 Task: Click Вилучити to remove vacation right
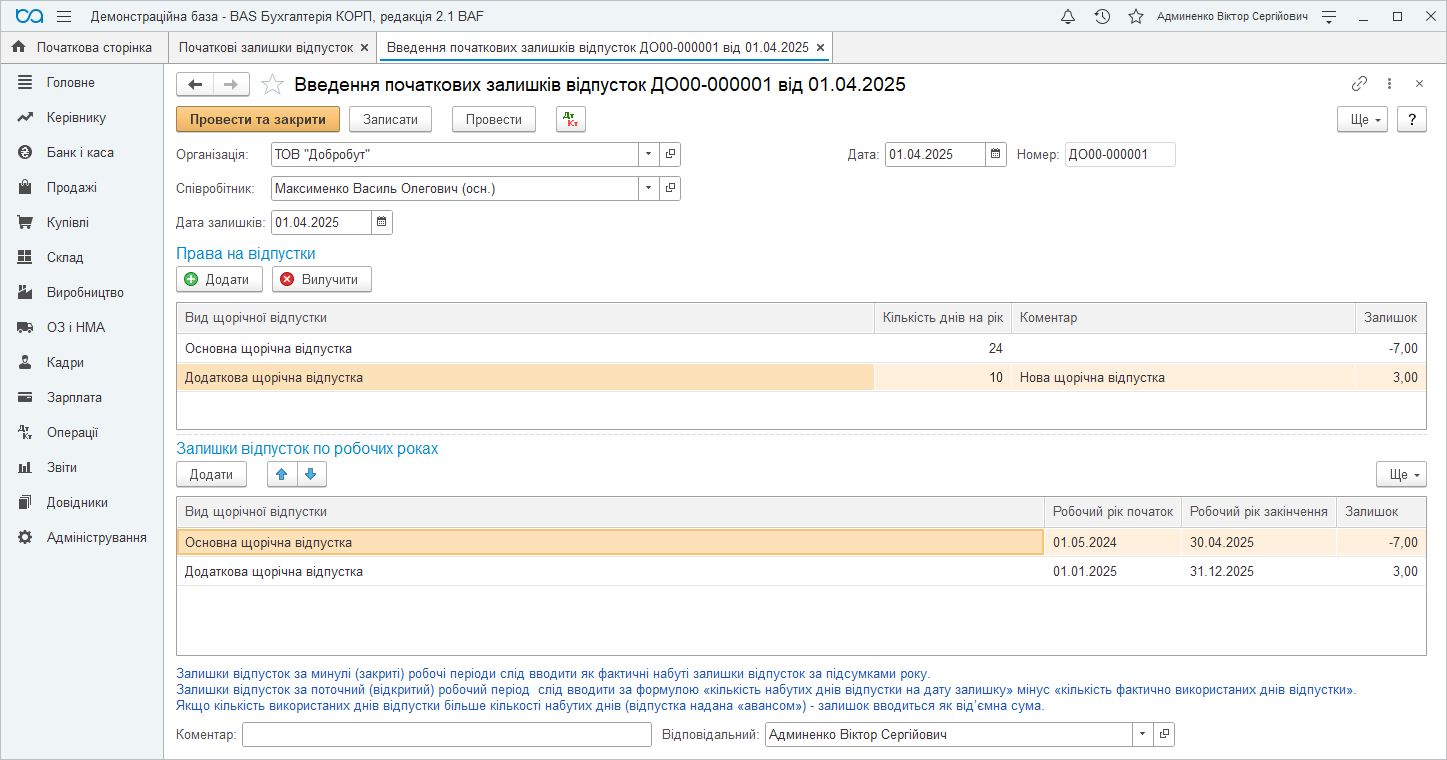[321, 279]
